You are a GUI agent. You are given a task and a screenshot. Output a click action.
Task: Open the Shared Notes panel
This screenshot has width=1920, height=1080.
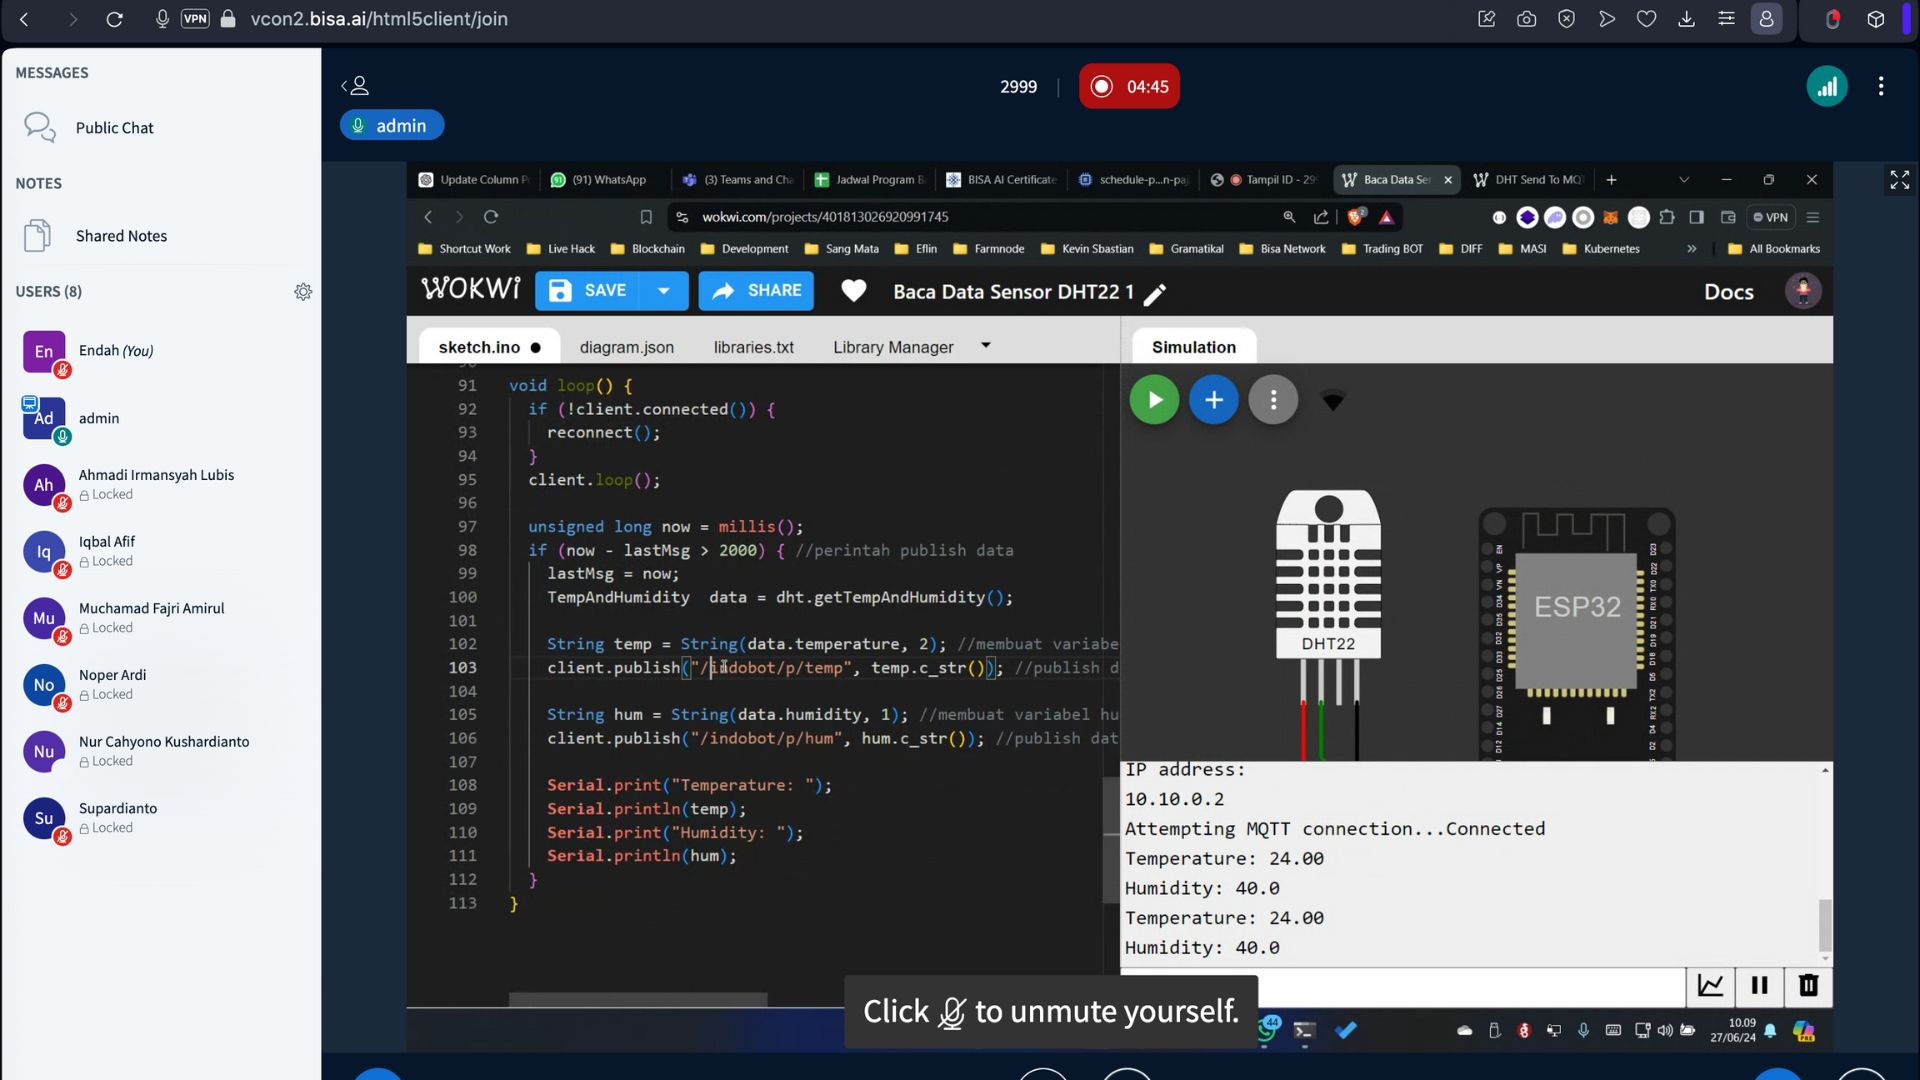pyautogui.click(x=121, y=236)
